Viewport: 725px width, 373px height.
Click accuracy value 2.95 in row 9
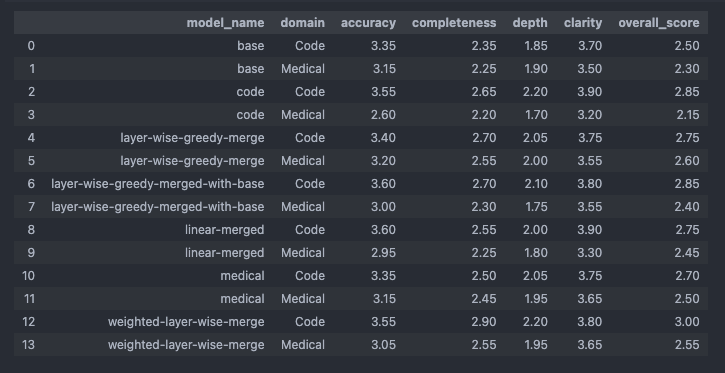click(383, 253)
